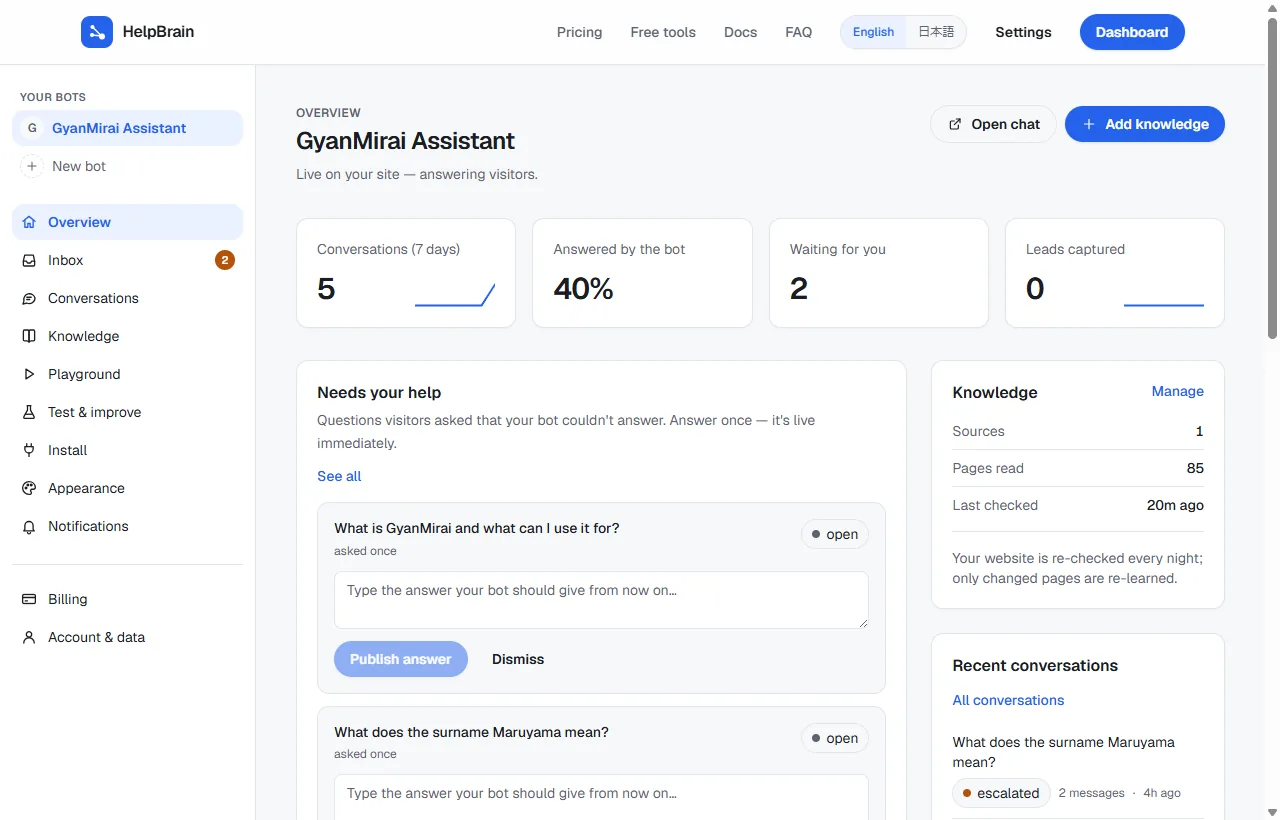Open FAQ in top navigation
1280x820 pixels.
coord(799,32)
